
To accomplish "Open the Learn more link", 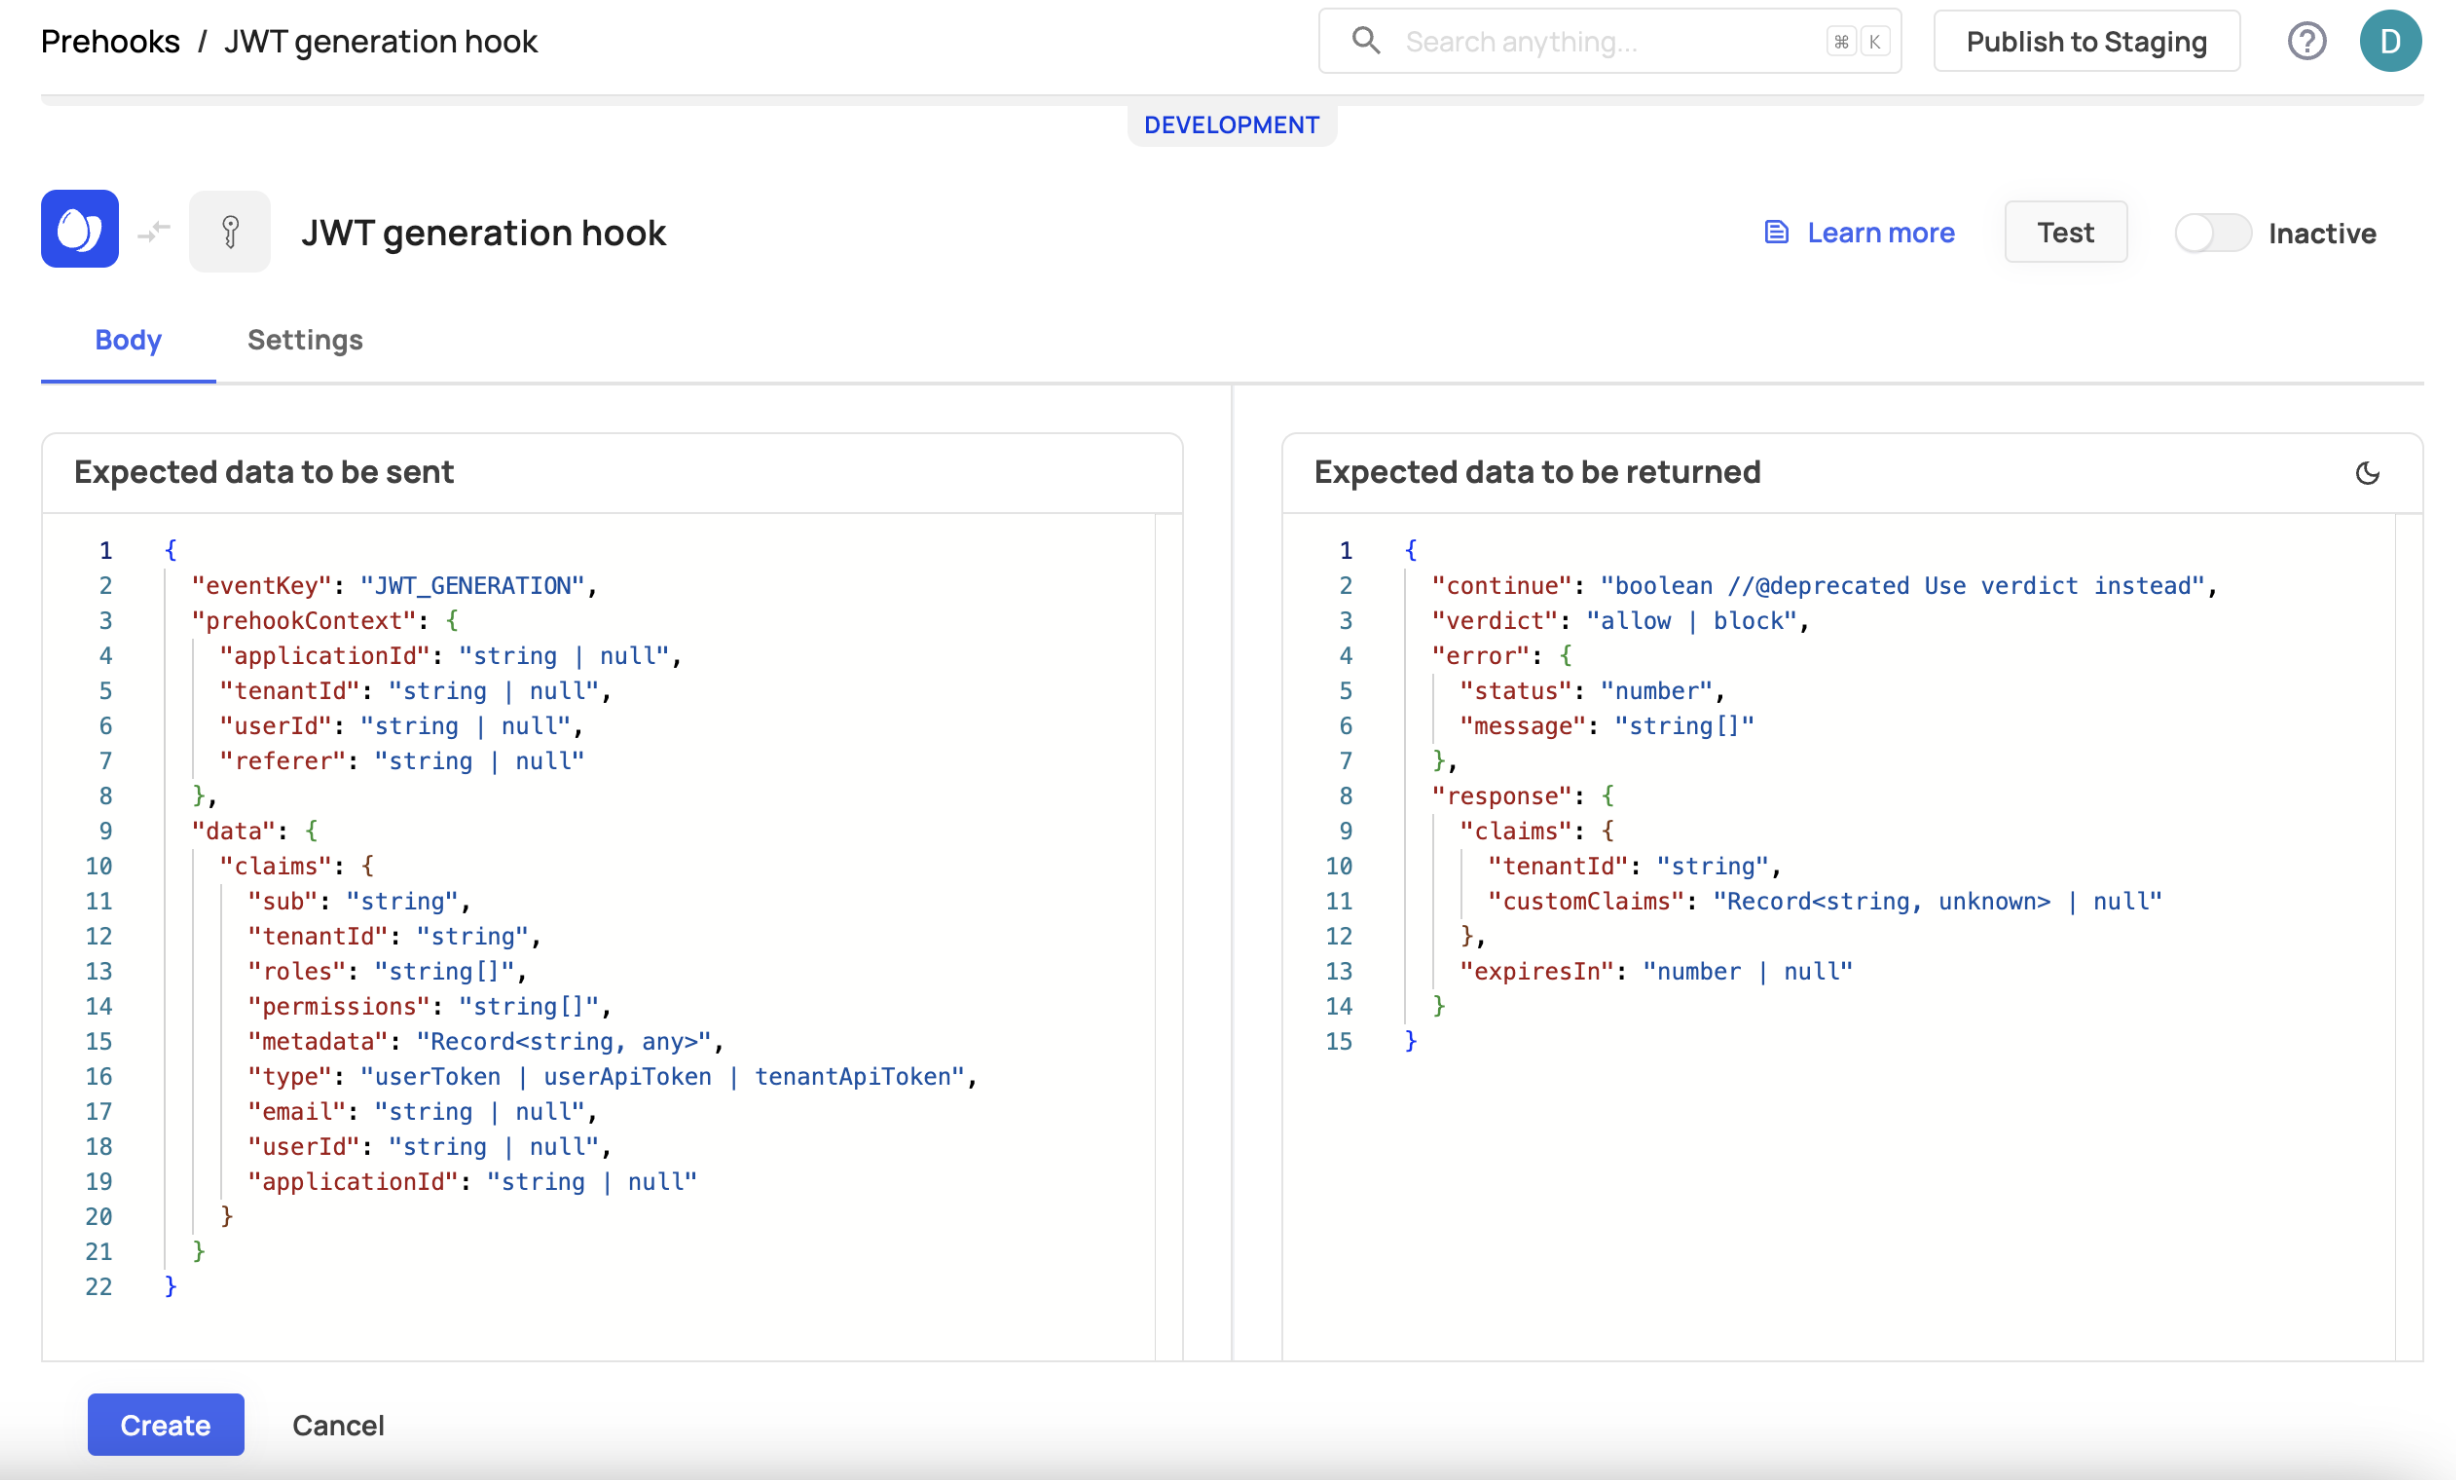I will click(1880, 232).
